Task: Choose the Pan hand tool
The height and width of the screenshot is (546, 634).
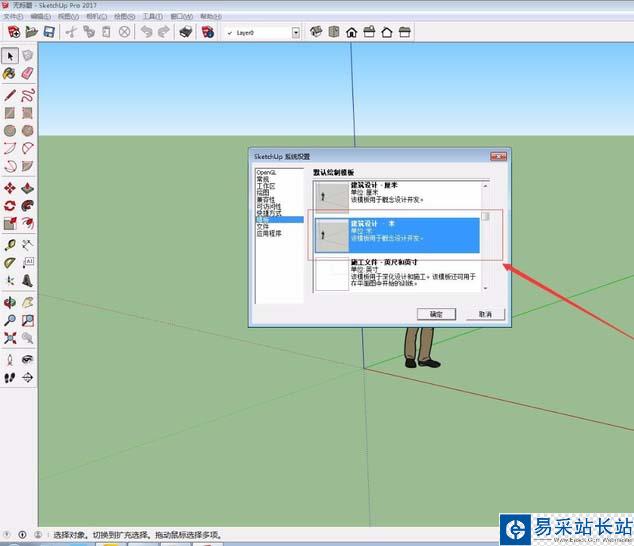Action: point(27,303)
